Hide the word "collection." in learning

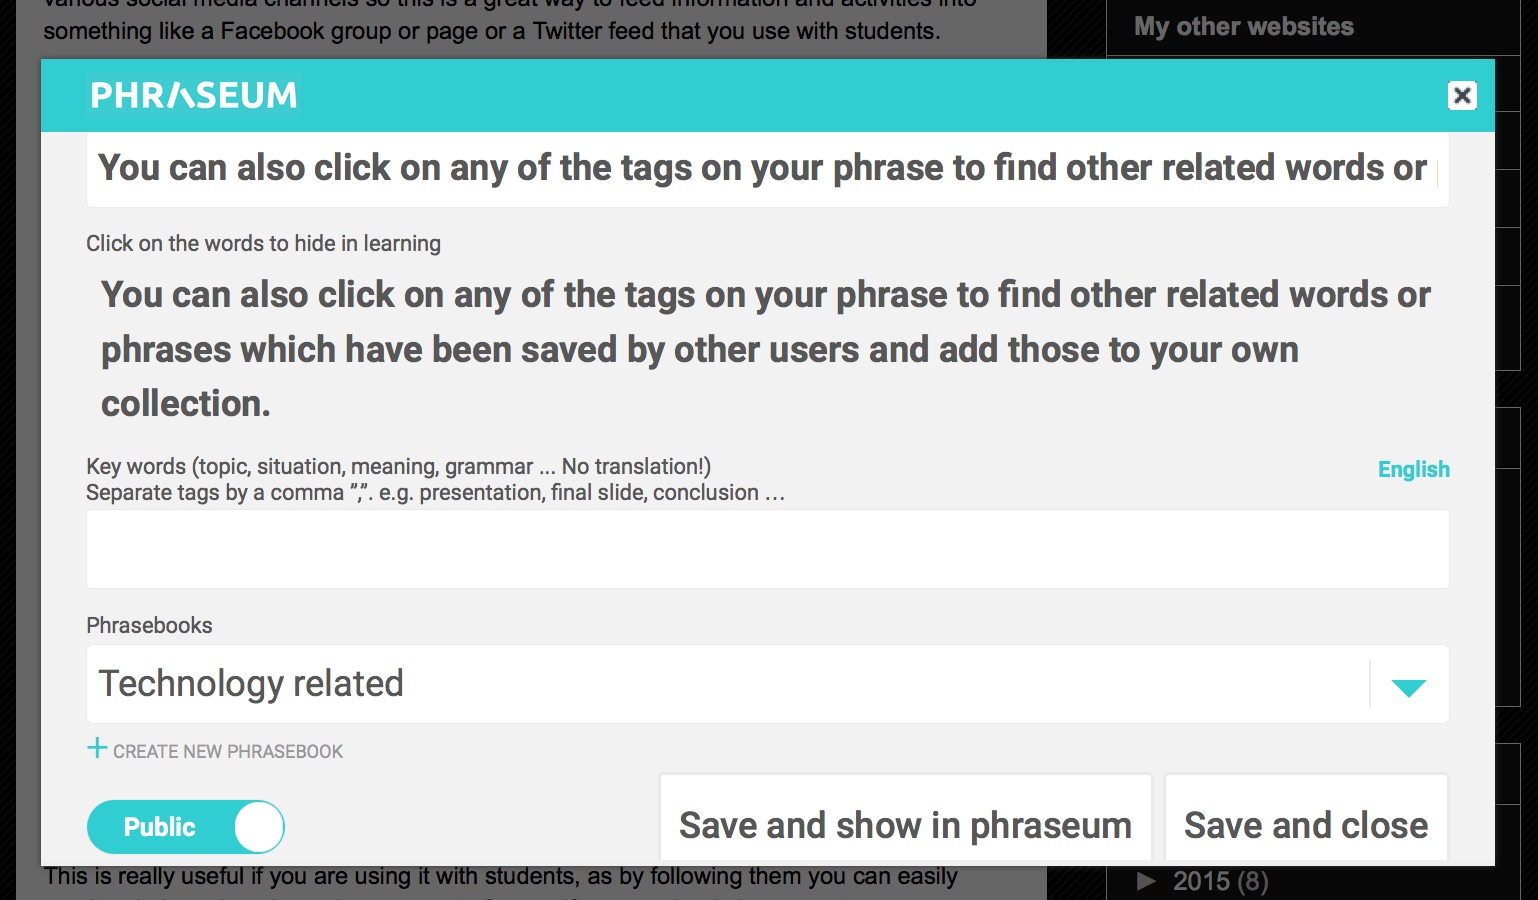pos(186,404)
